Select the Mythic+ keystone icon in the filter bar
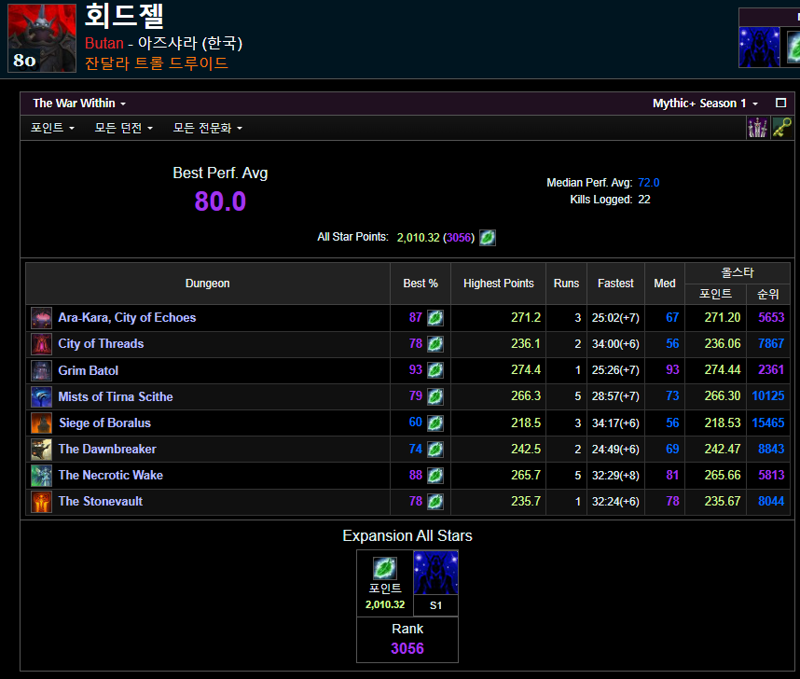800x679 pixels. coord(782,128)
